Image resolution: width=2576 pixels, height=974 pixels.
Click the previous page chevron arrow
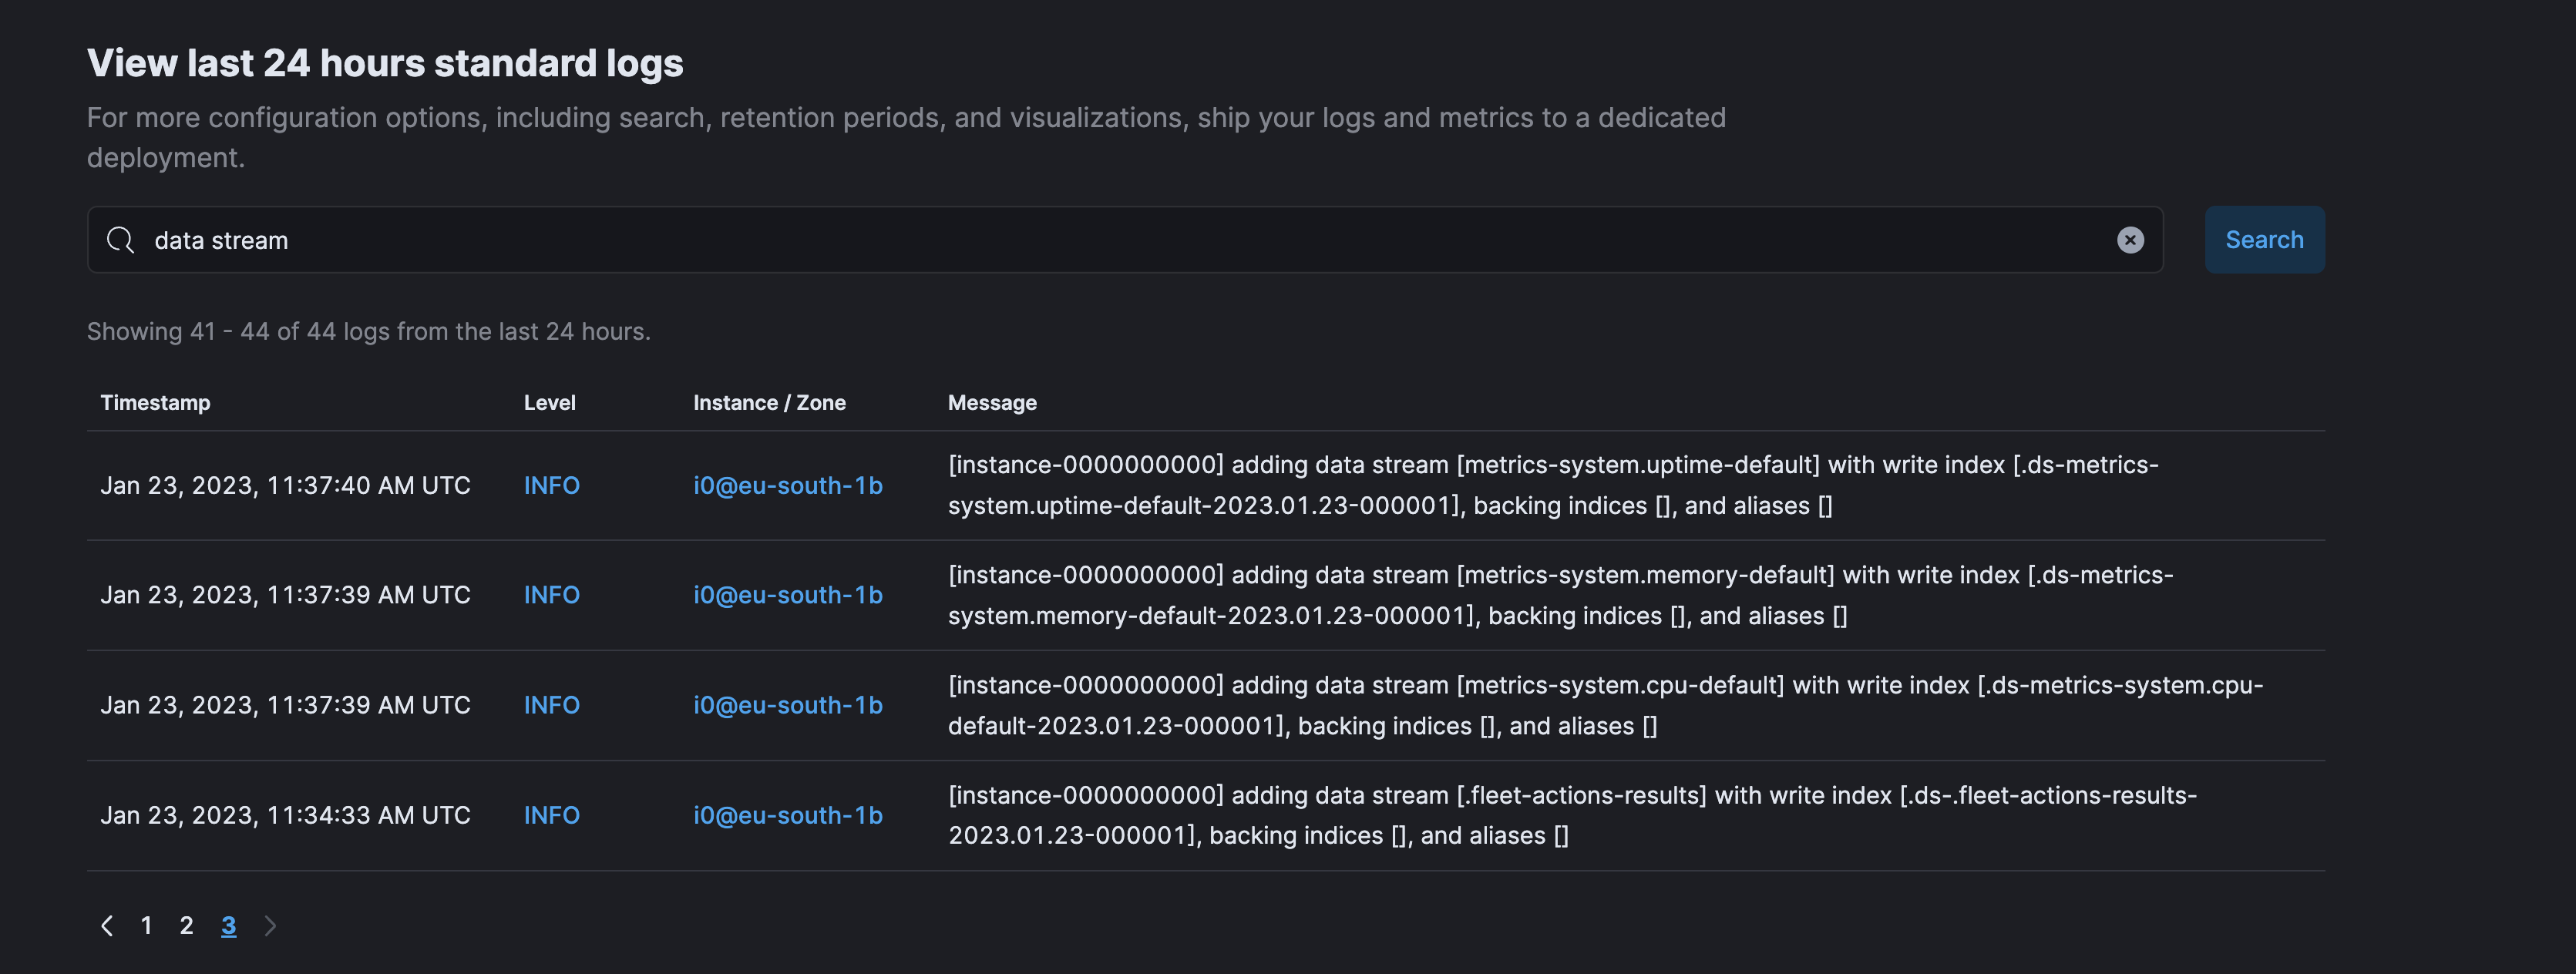pos(107,925)
